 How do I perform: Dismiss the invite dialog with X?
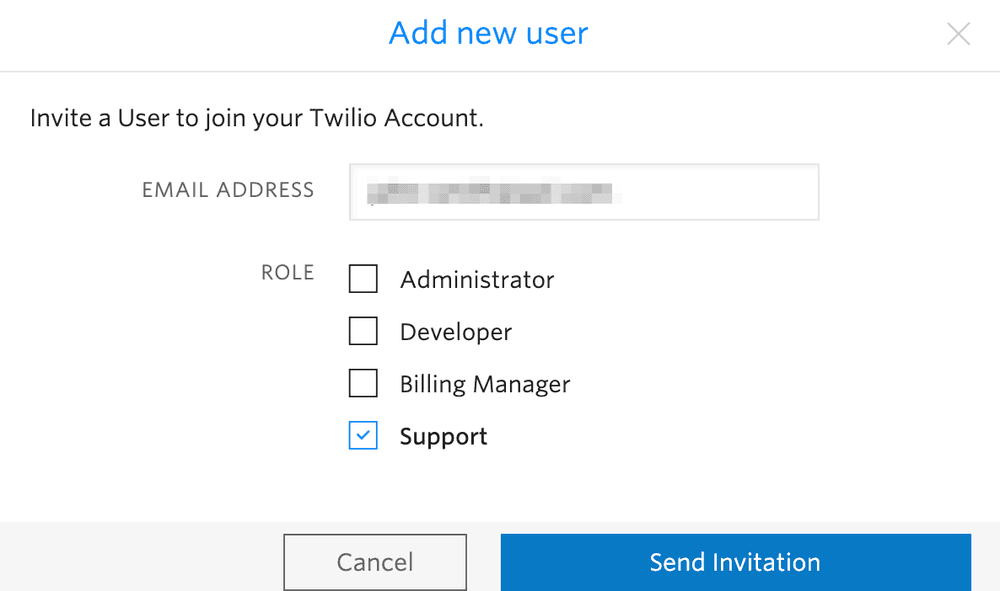[958, 33]
